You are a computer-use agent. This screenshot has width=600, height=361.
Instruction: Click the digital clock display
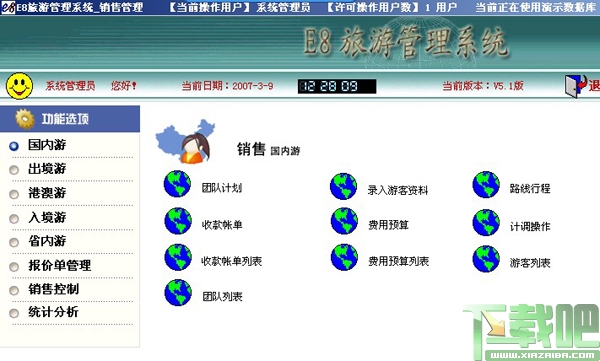tap(337, 86)
